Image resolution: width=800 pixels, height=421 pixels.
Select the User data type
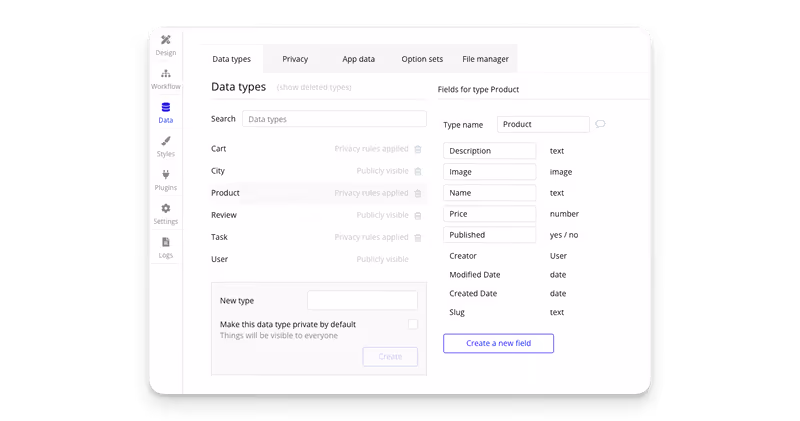pos(219,259)
